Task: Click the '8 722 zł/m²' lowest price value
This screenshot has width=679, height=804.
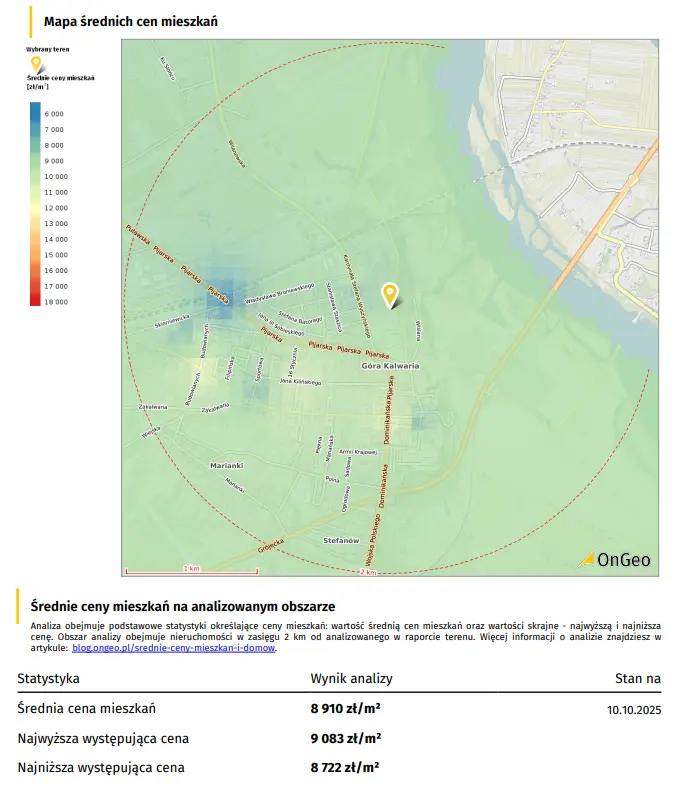Action: pyautogui.click(x=345, y=768)
